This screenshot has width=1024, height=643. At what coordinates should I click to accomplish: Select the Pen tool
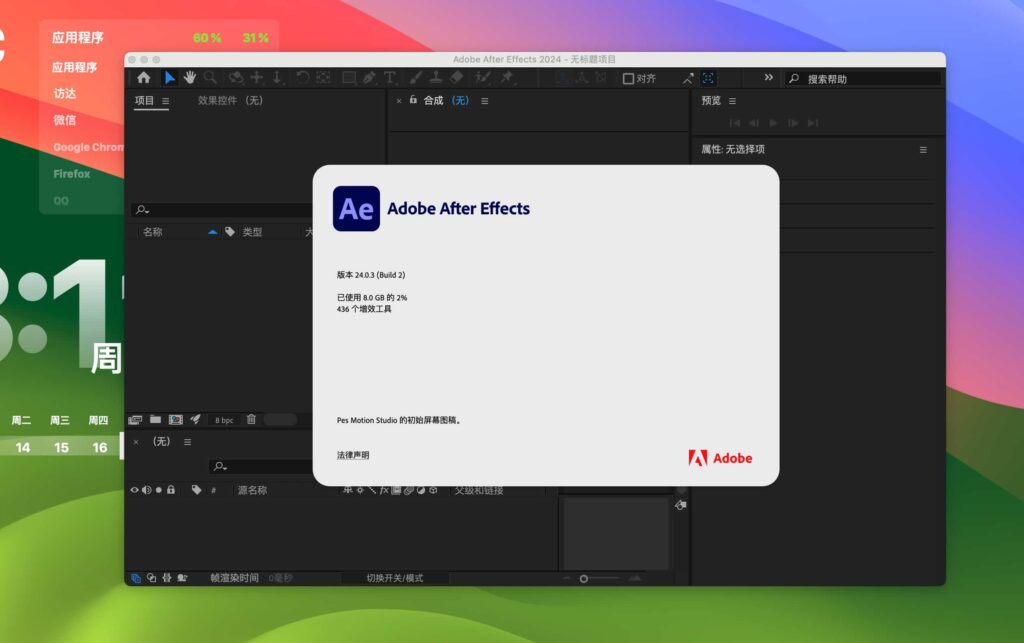coord(369,78)
